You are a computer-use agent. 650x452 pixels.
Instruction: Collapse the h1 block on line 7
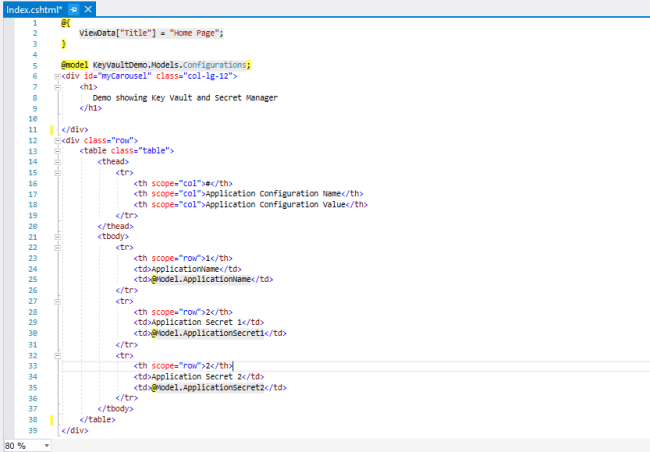click(x=58, y=87)
